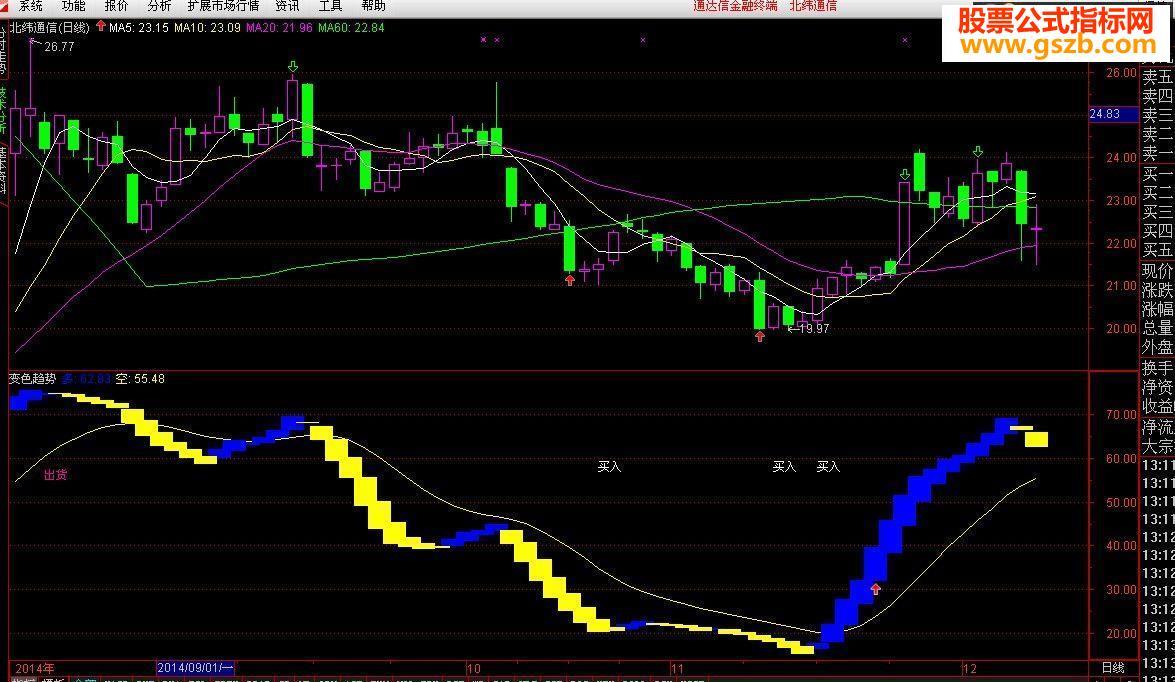
Task: Open the 系统 menu
Action: (31, 6)
